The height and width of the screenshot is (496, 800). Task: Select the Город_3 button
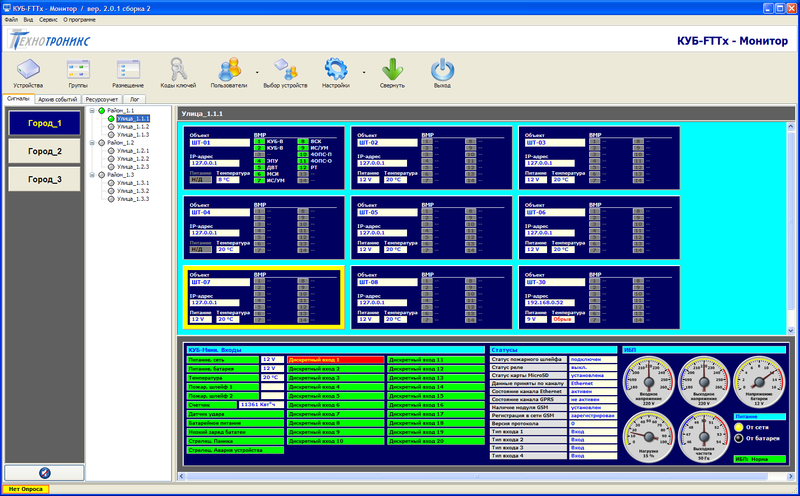coord(44,179)
